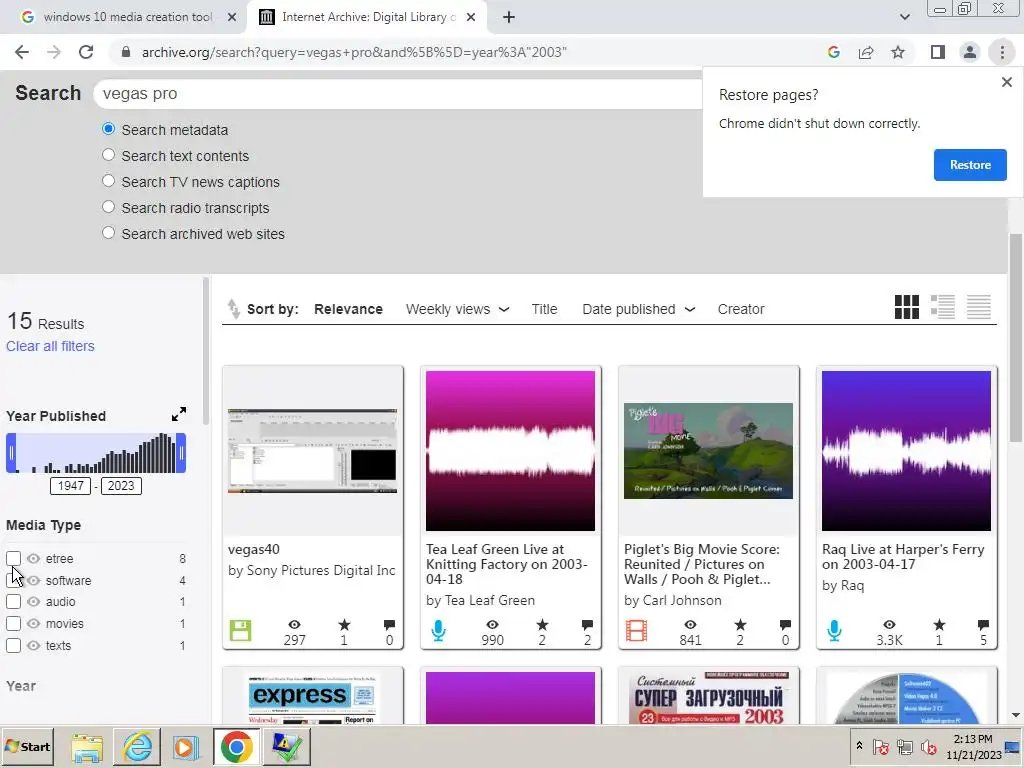The width and height of the screenshot is (1024, 768).
Task: Open the vegas40 title link
Action: [x=253, y=549]
